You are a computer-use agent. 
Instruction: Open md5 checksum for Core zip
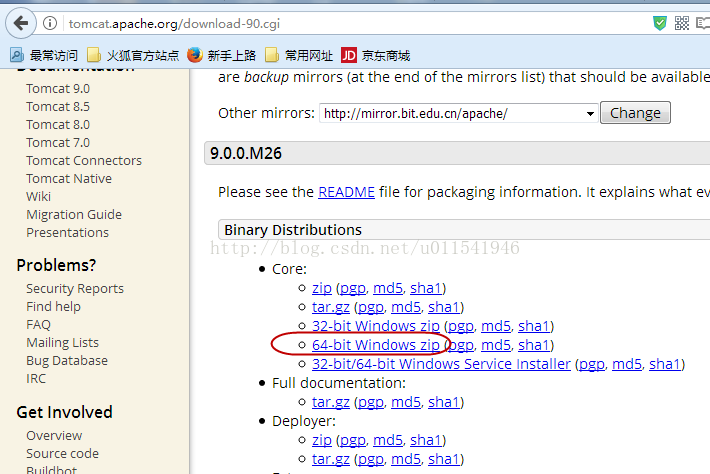point(388,288)
